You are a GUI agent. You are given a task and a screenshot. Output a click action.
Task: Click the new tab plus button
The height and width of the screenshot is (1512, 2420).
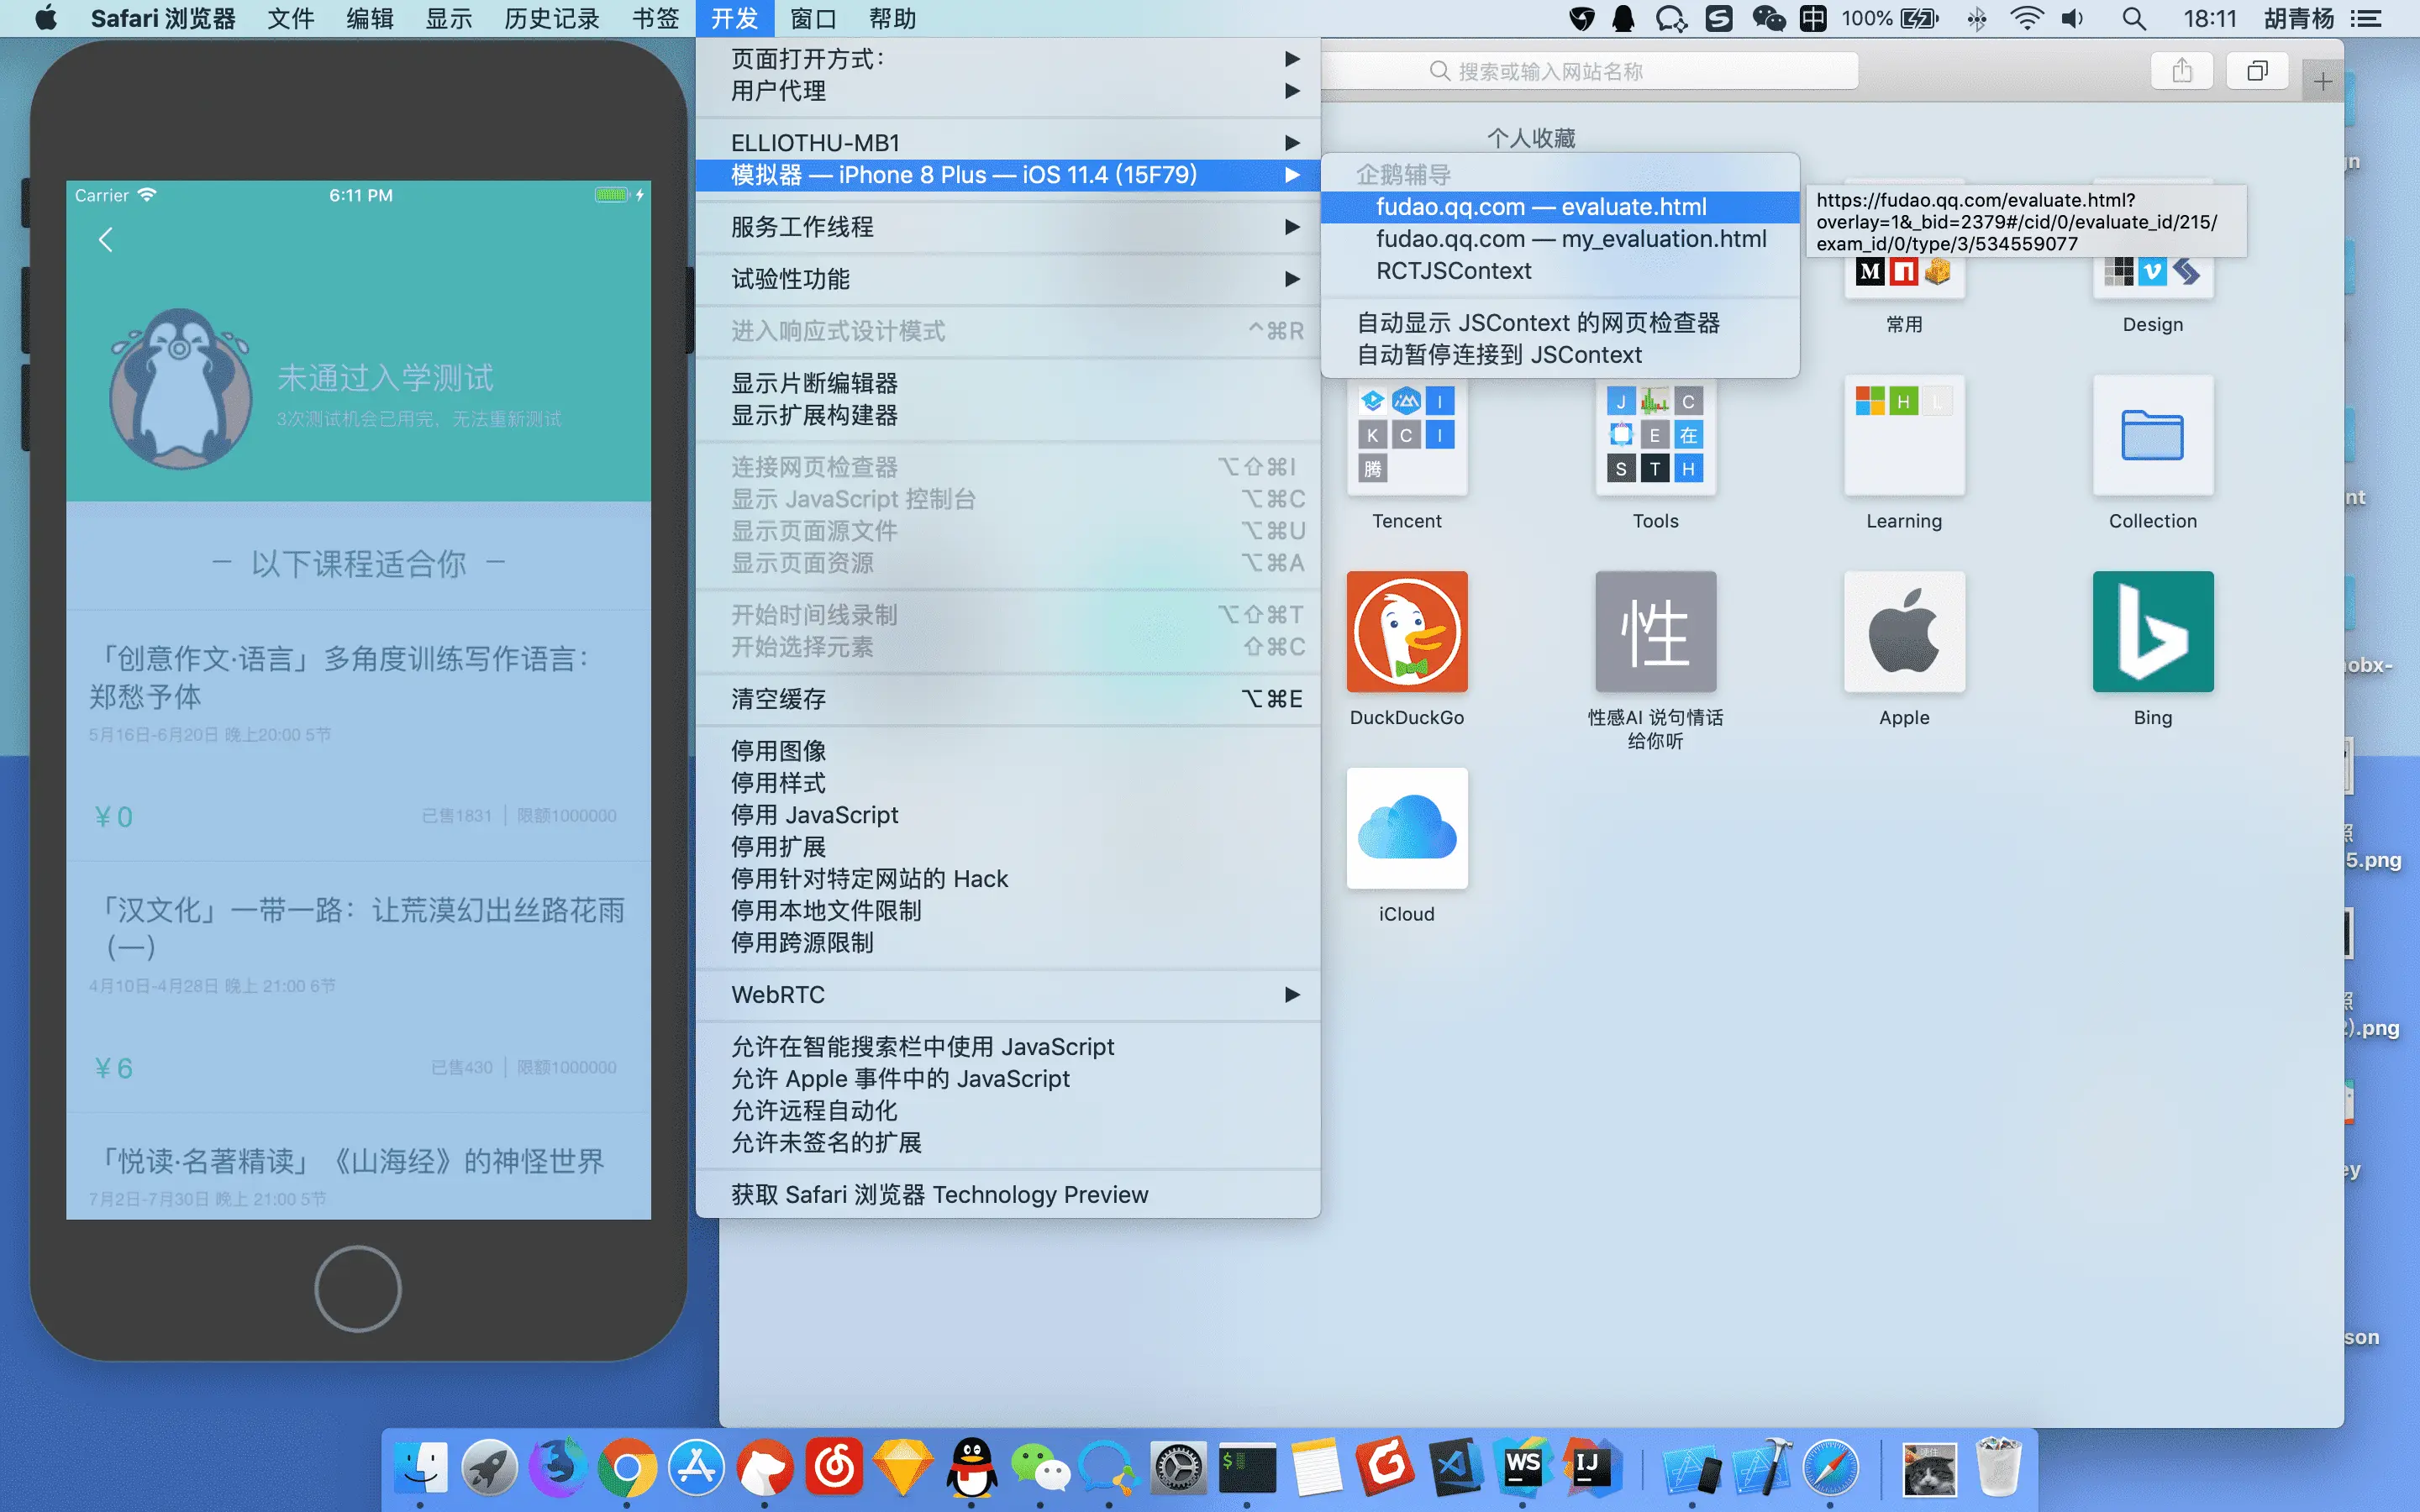2322,82
